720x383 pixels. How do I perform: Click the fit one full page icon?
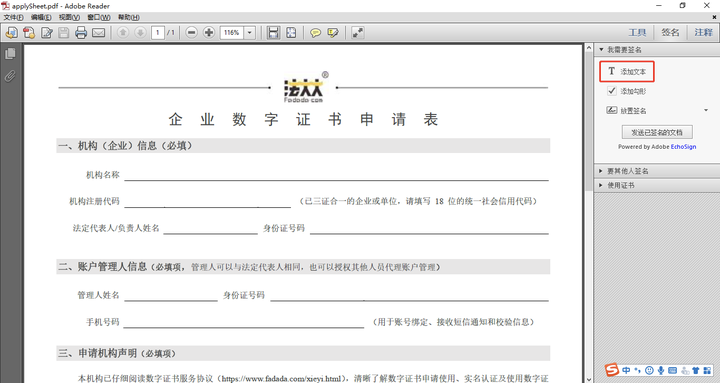[291, 33]
